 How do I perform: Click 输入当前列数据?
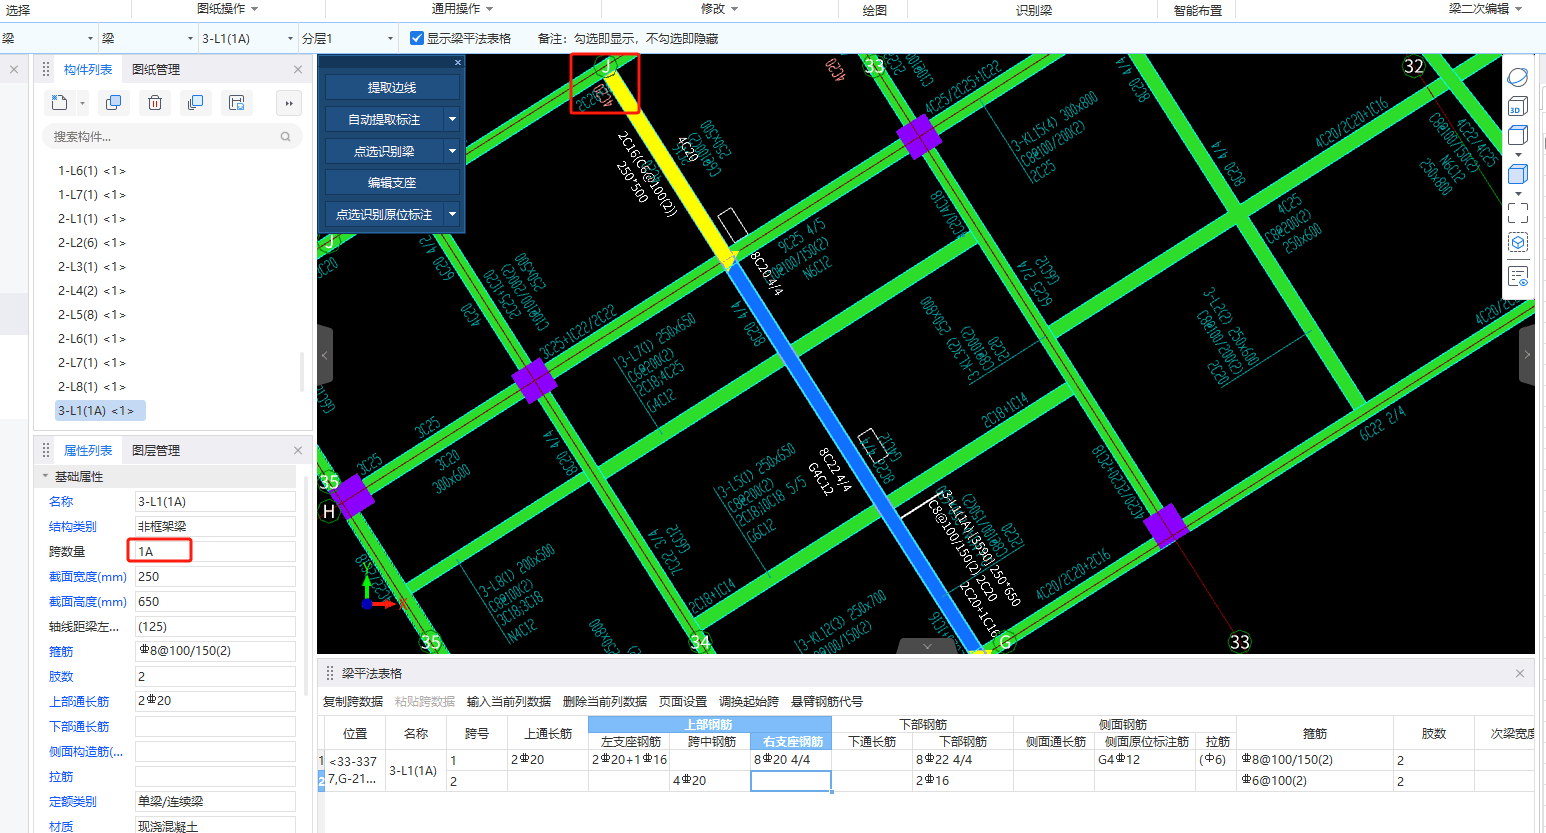coord(509,701)
